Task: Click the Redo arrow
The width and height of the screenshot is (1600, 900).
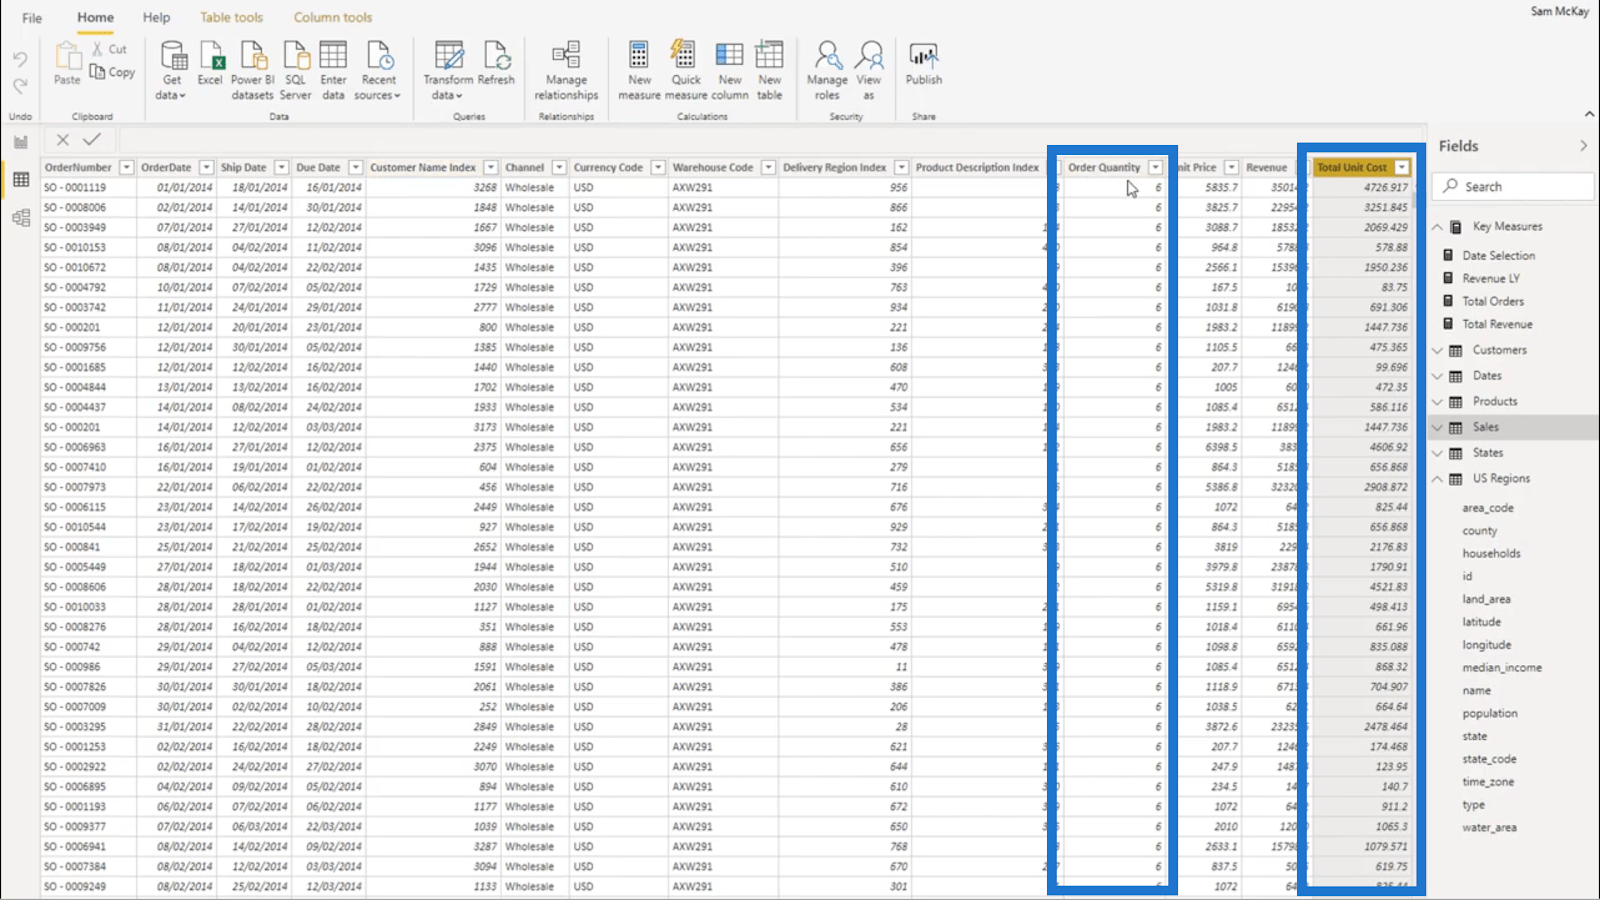Action: click(x=20, y=87)
